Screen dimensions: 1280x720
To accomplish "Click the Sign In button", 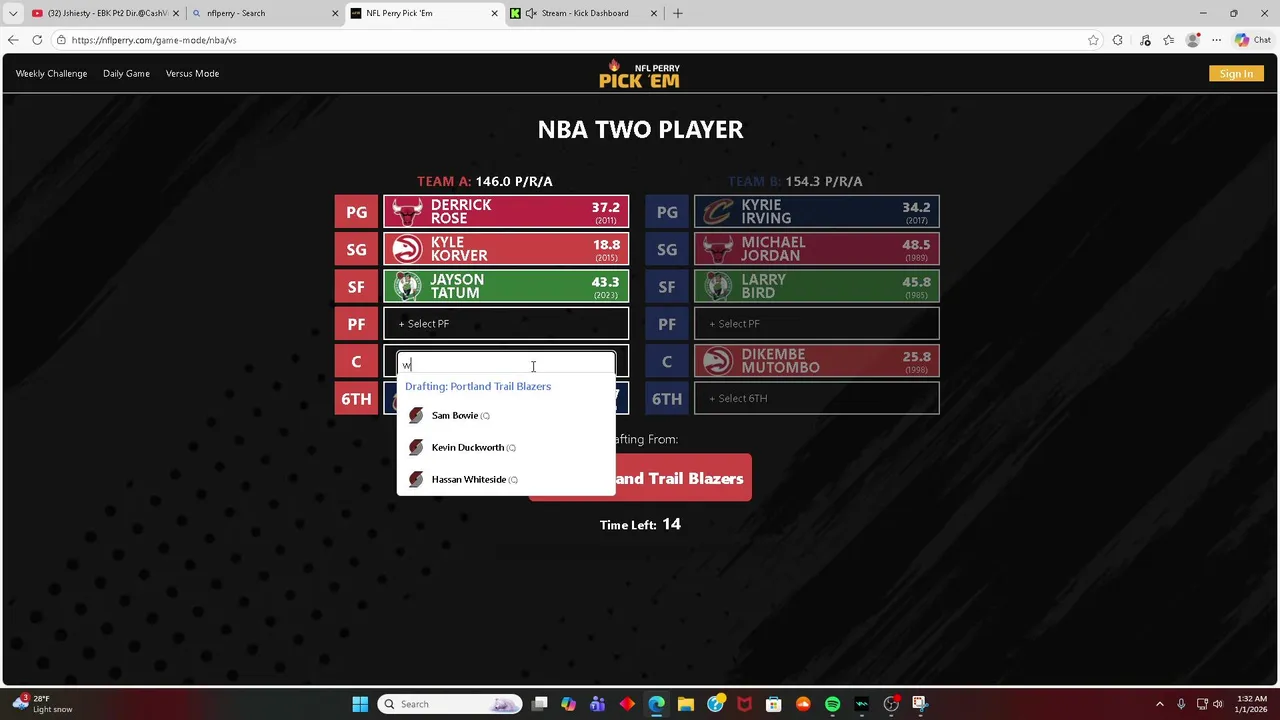I will coord(1236,74).
